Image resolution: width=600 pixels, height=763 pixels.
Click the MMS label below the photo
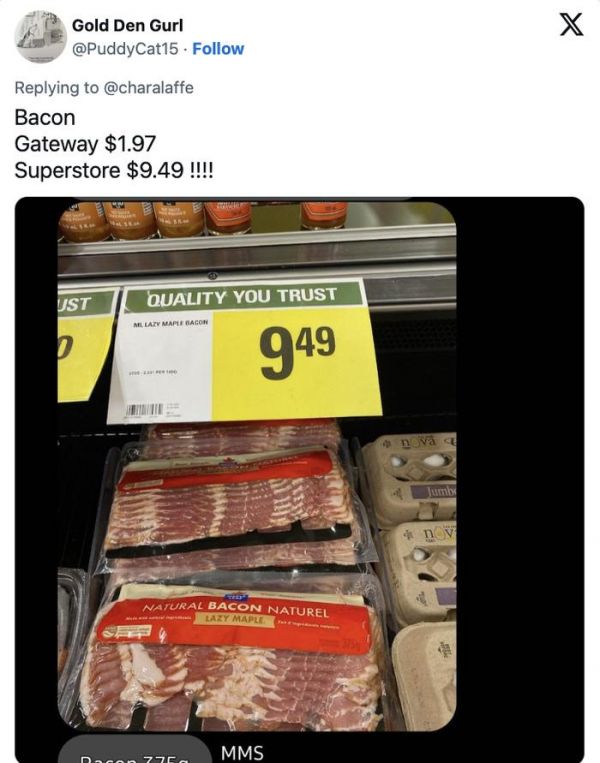click(x=241, y=752)
